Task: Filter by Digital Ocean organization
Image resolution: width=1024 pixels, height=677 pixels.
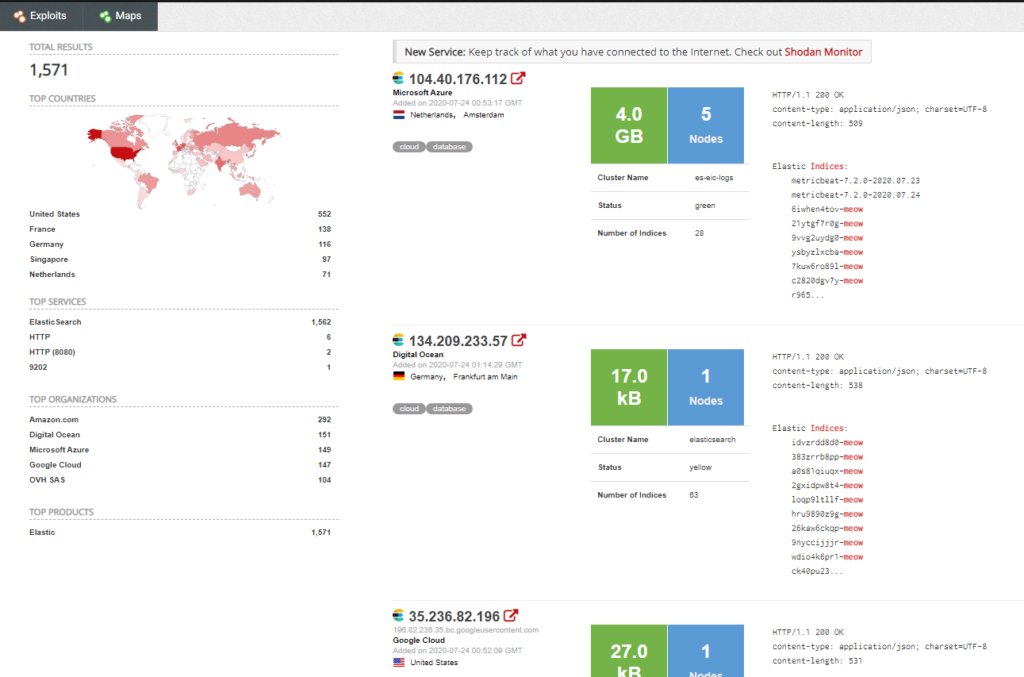Action: (55, 435)
